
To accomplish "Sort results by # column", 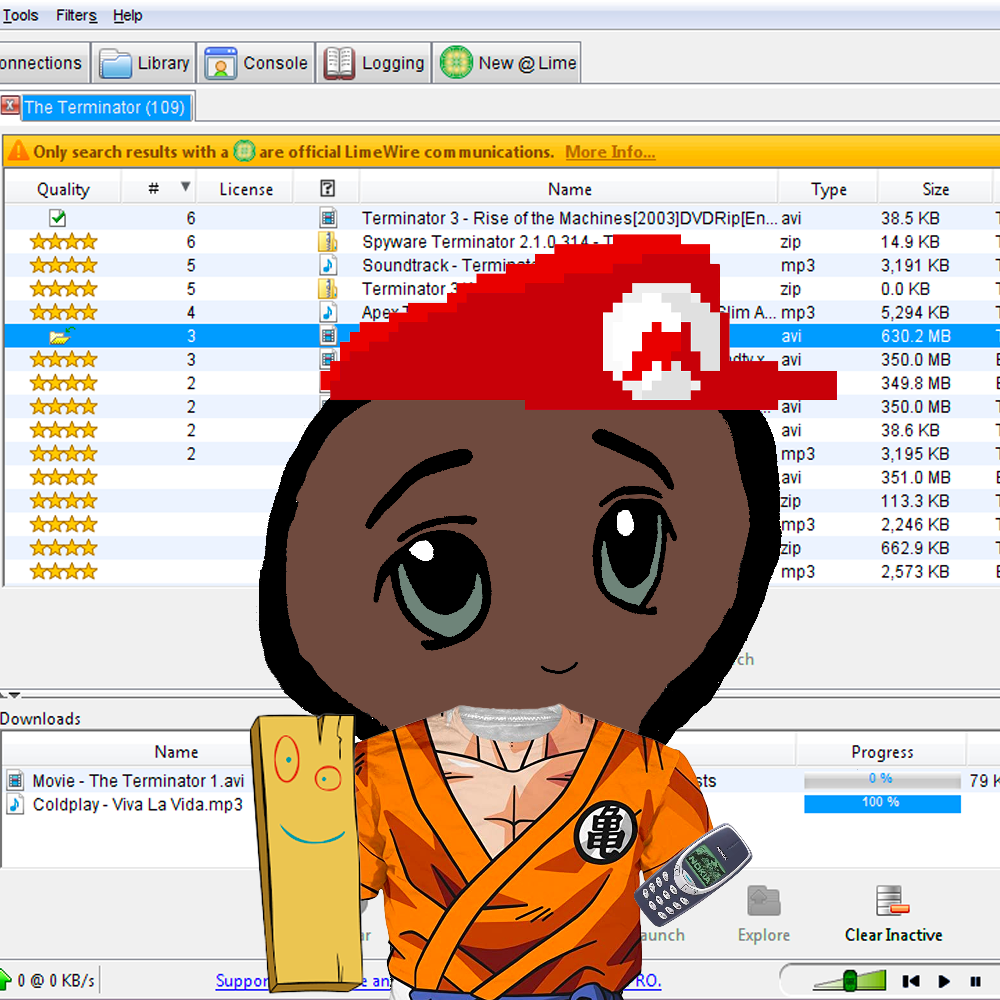I will click(153, 189).
